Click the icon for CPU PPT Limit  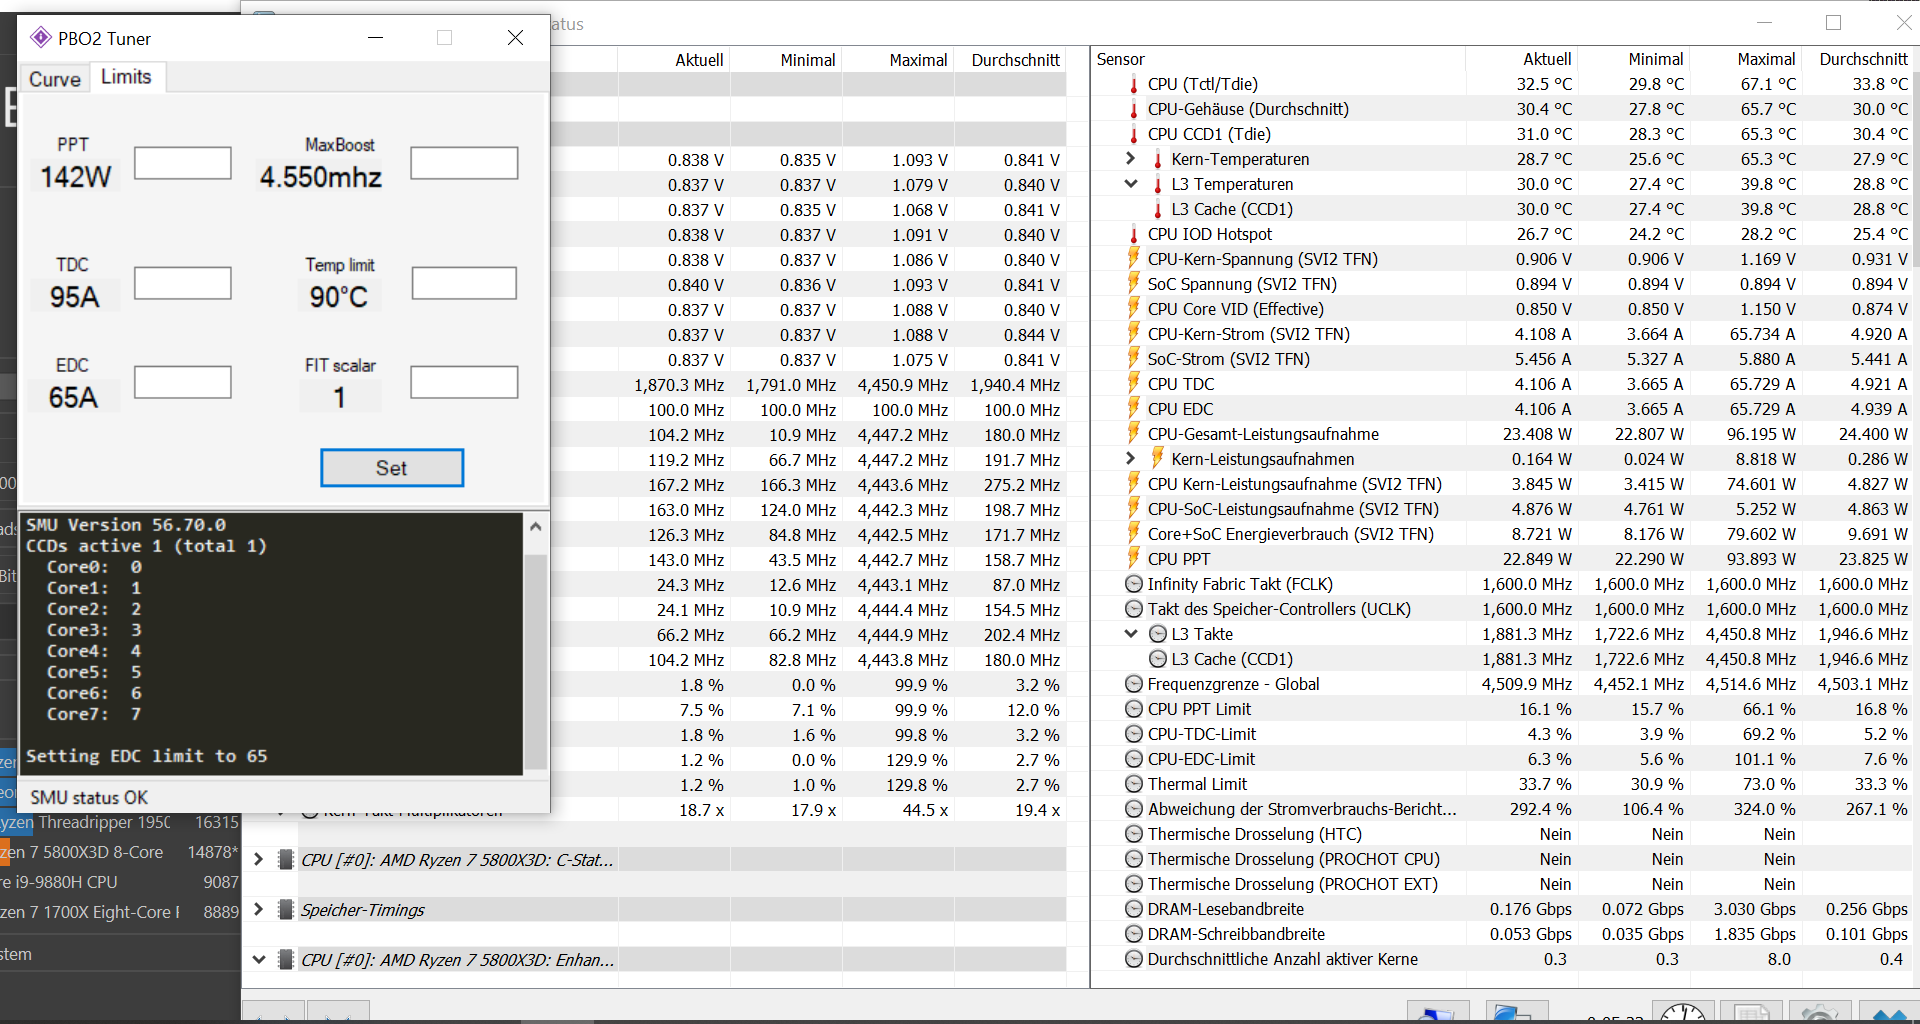click(x=1134, y=709)
